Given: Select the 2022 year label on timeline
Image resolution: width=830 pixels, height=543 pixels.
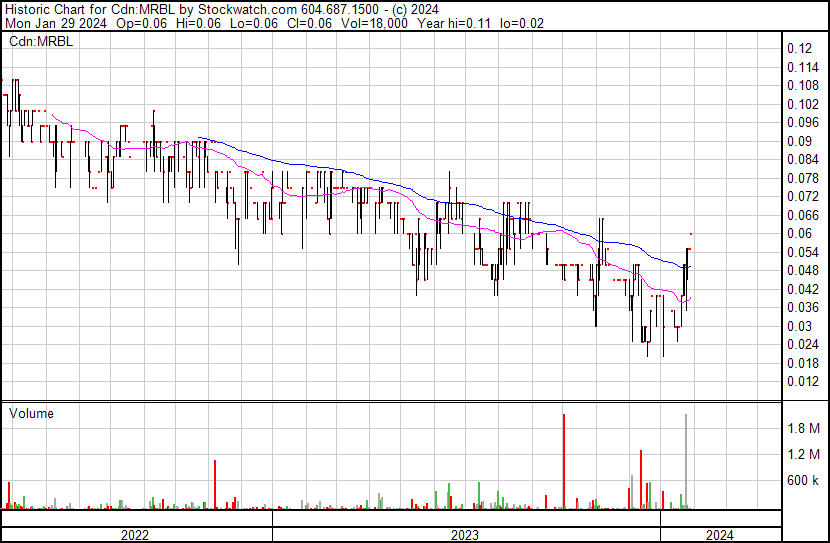Looking at the screenshot, I should pyautogui.click(x=134, y=535).
